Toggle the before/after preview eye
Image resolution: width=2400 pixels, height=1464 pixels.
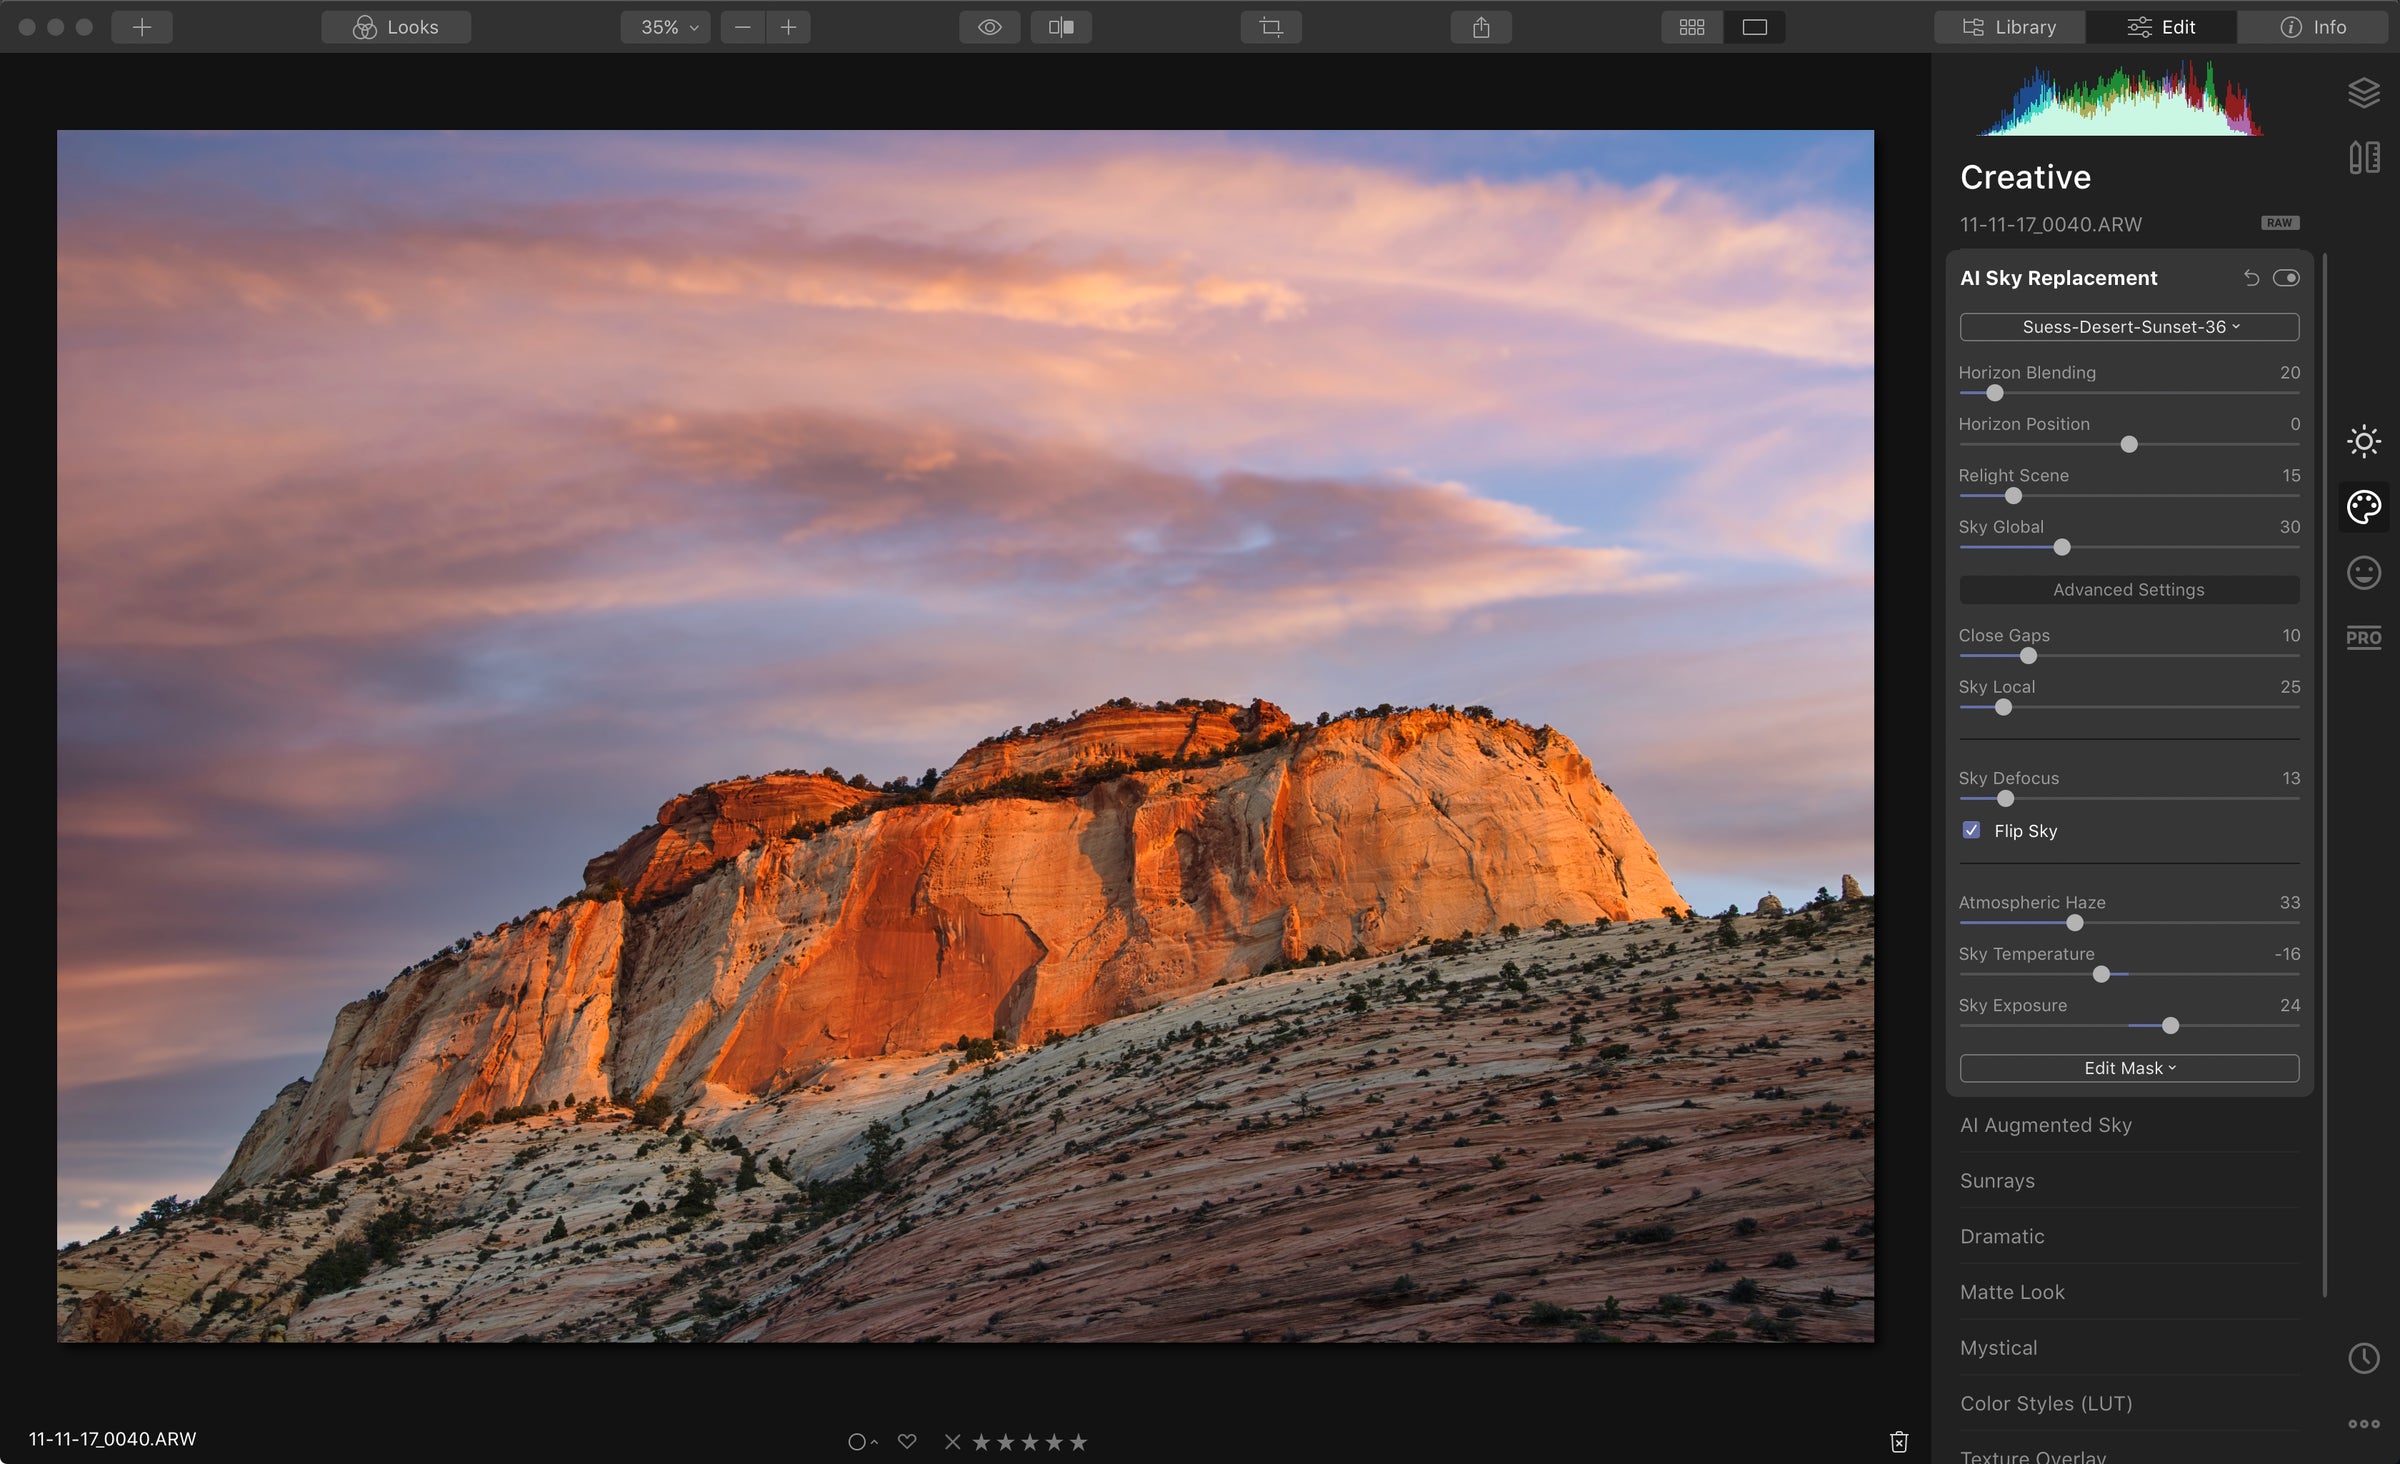[x=989, y=27]
